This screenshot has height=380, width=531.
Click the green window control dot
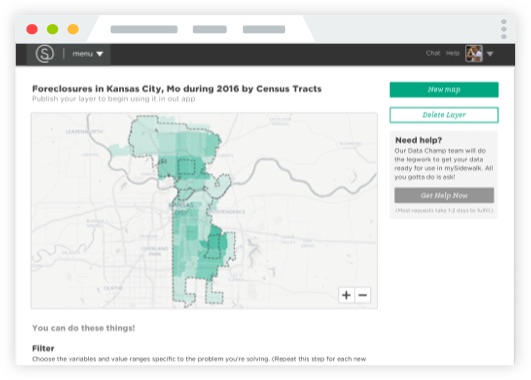52,29
